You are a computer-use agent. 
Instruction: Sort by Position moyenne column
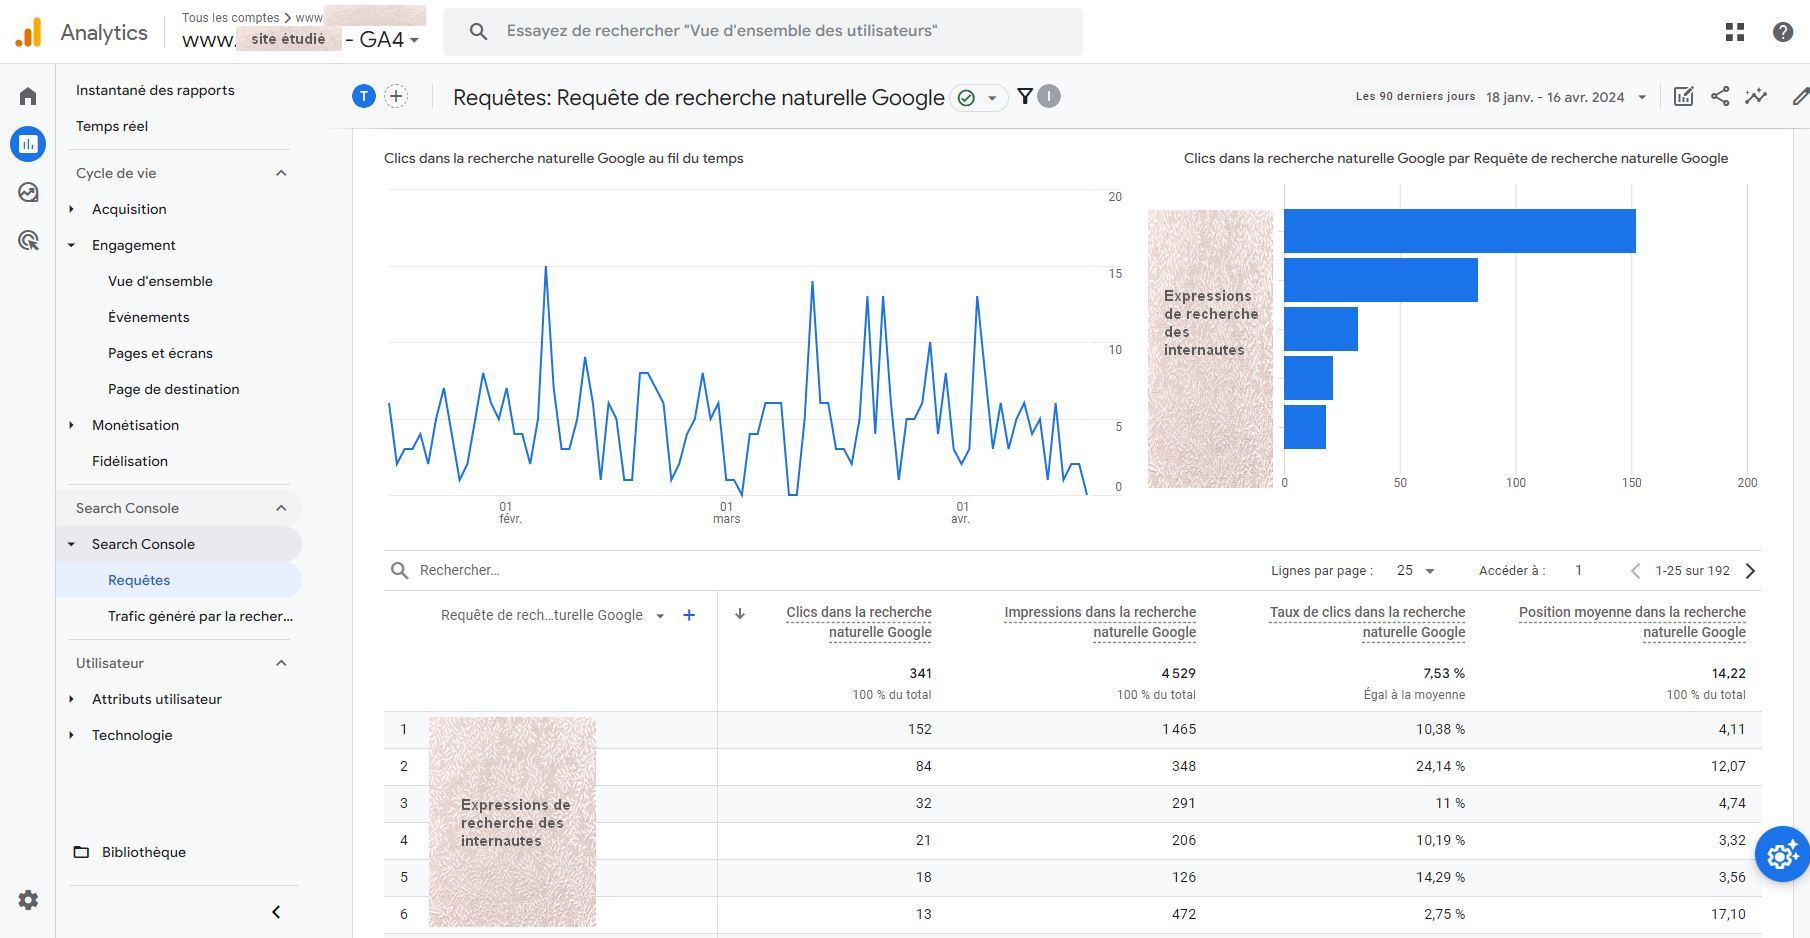[1632, 622]
